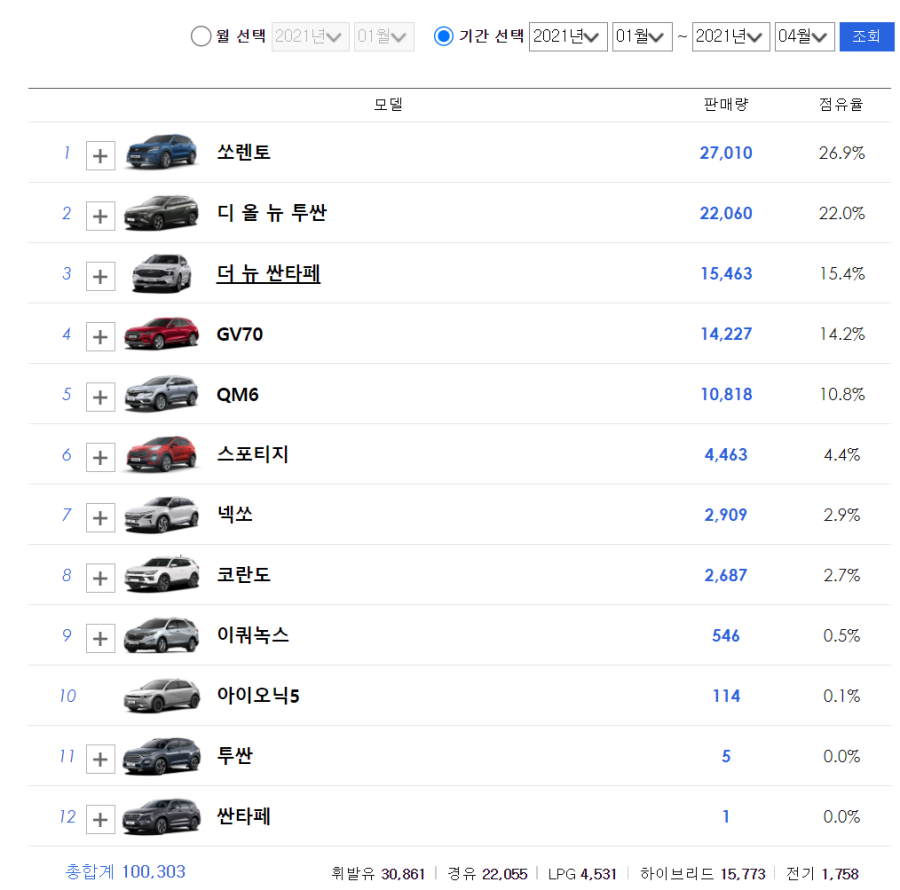The height and width of the screenshot is (890, 900).
Task: Expand the QM6 row plus button
Action: coord(100,397)
